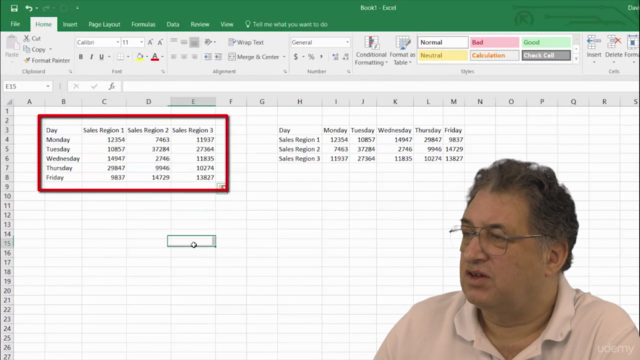Click the Increase Decimal icon
Image resolution: width=640 pixels, height=360 pixels.
click(335, 57)
